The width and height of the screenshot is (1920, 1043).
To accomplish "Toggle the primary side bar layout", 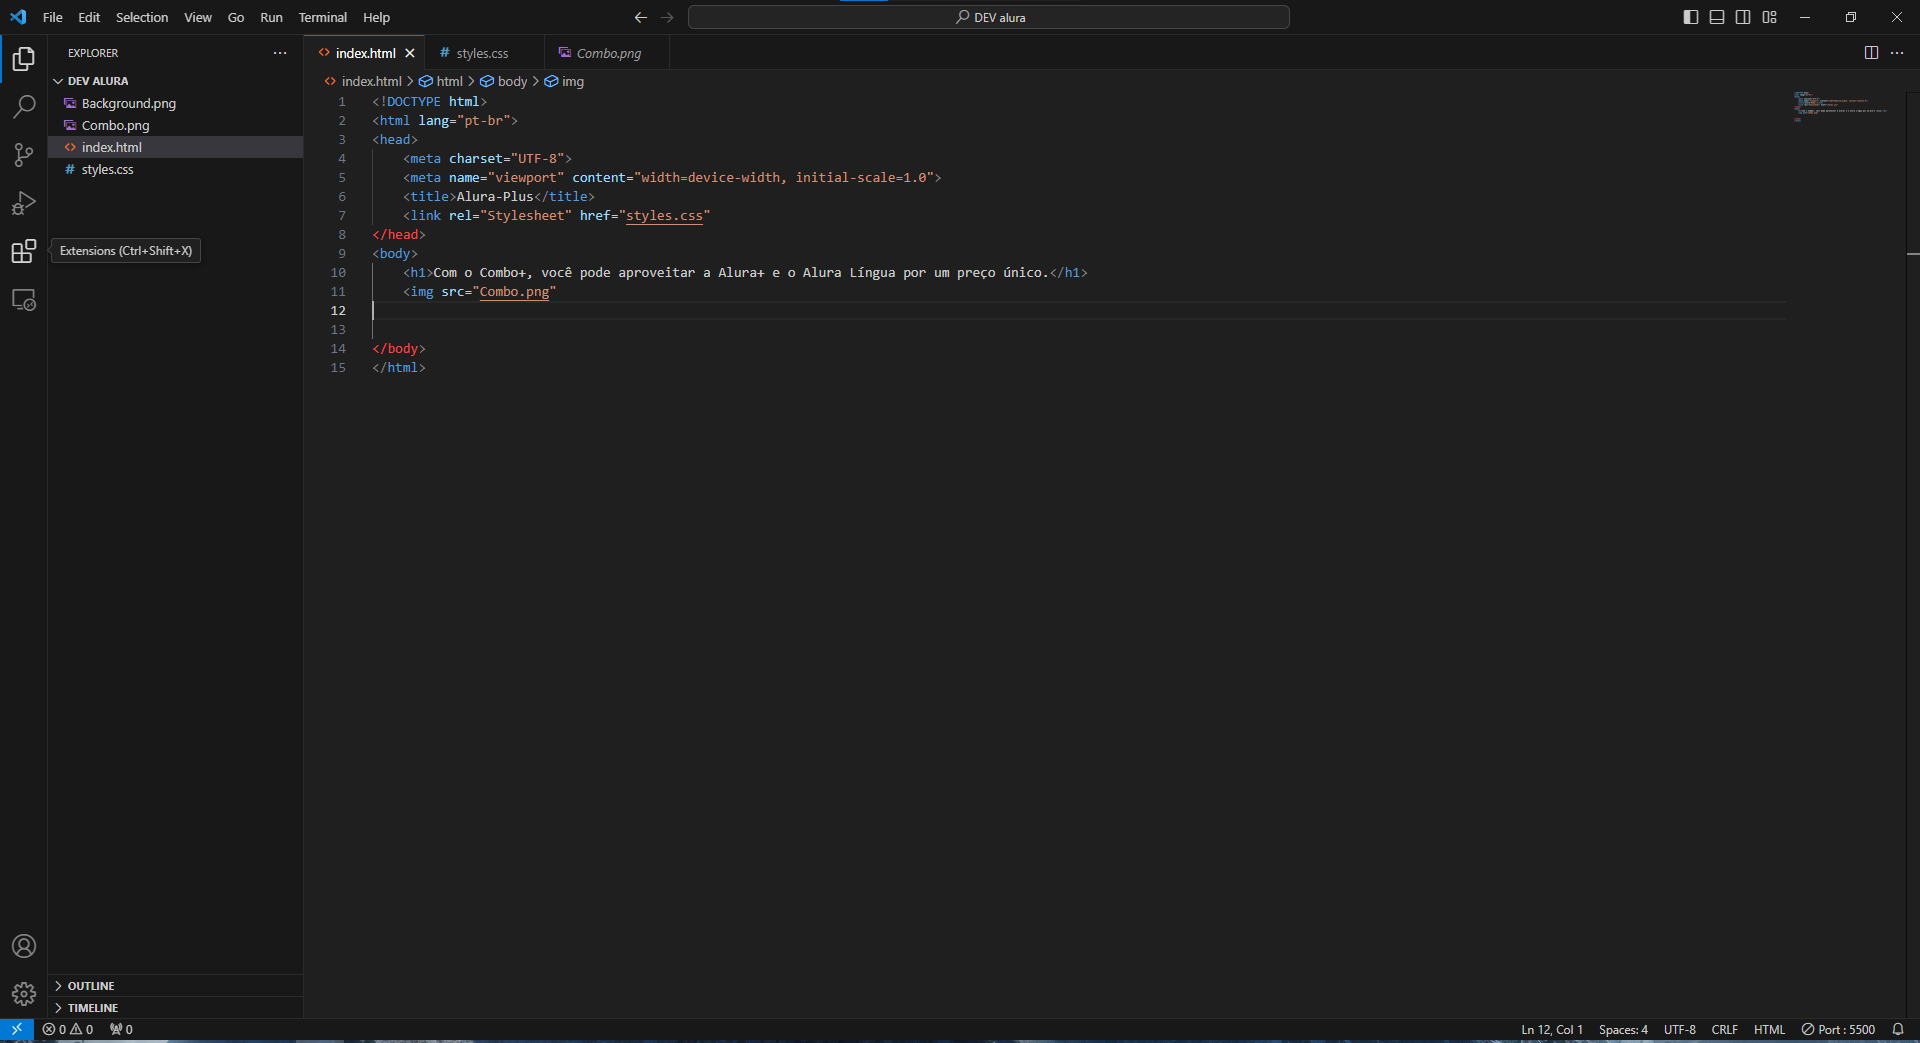I will [x=1691, y=17].
